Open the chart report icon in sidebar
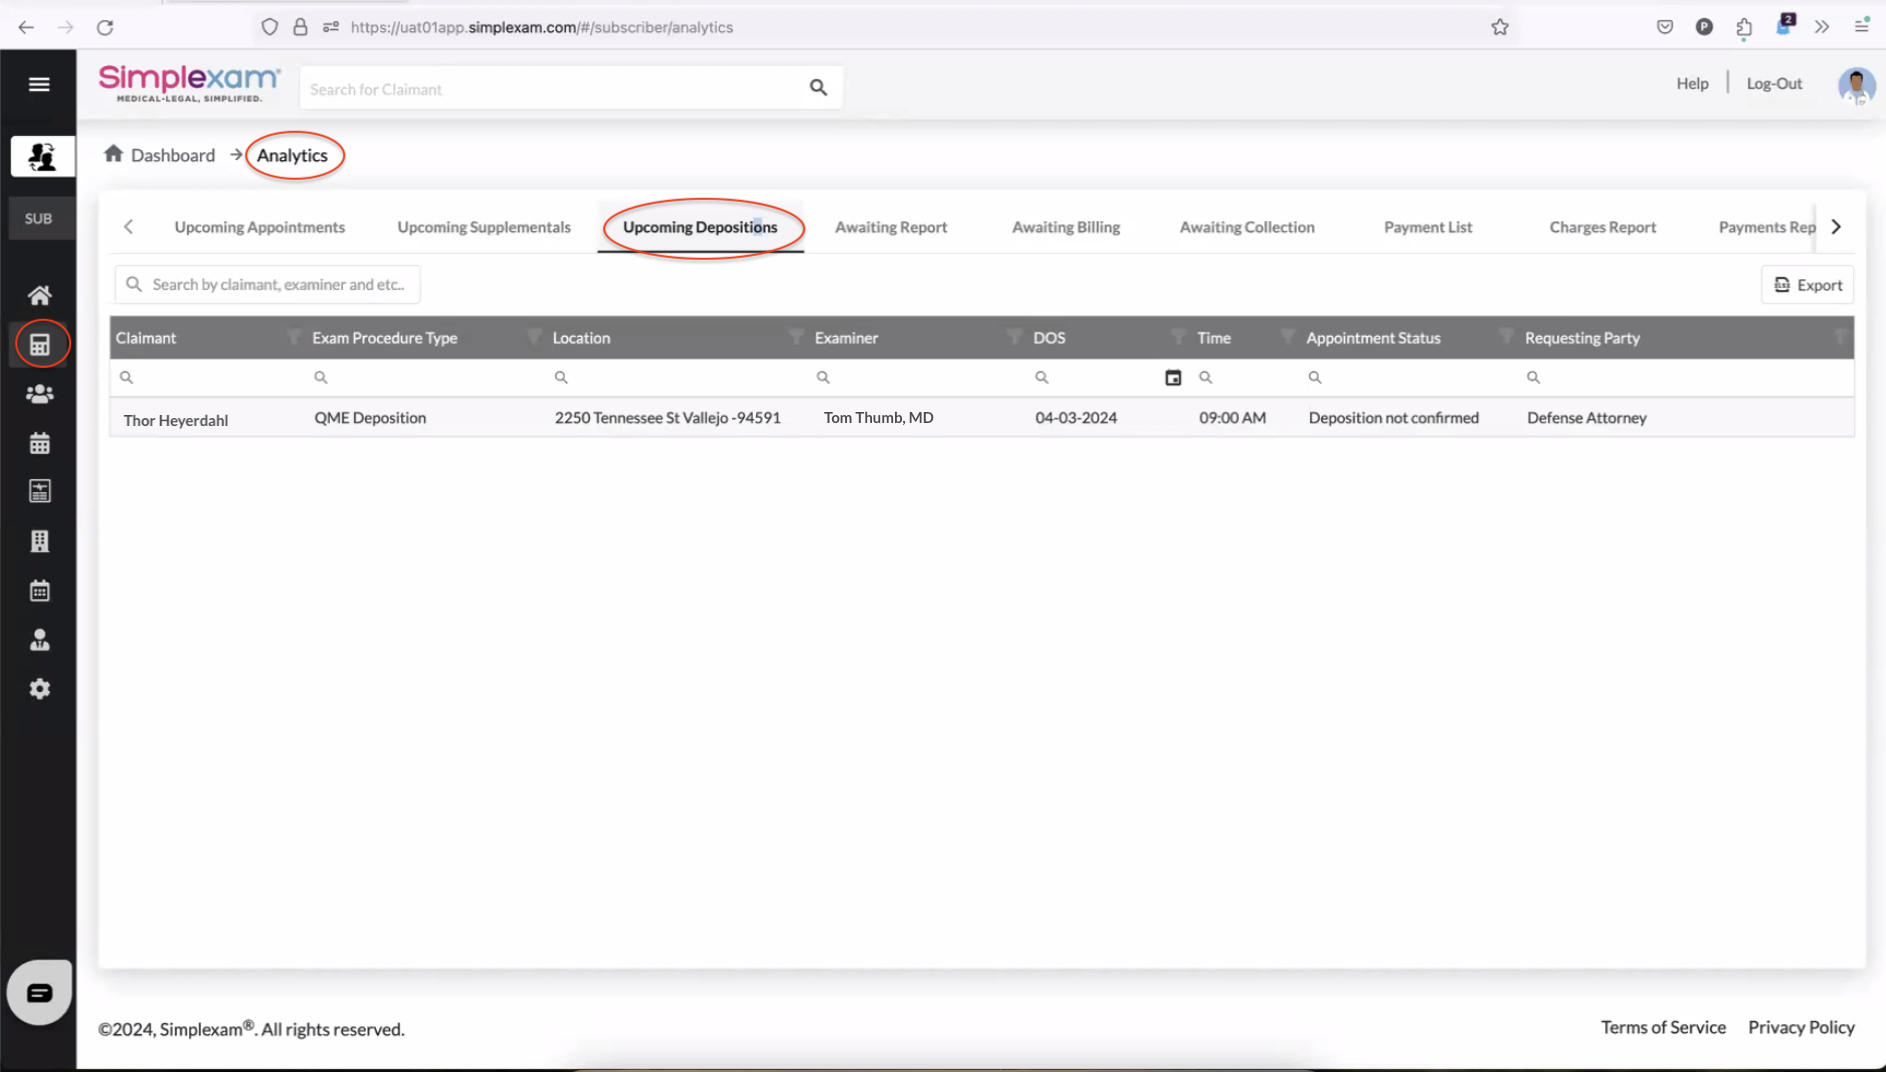Viewport: 1886px width, 1072px height. click(40, 491)
